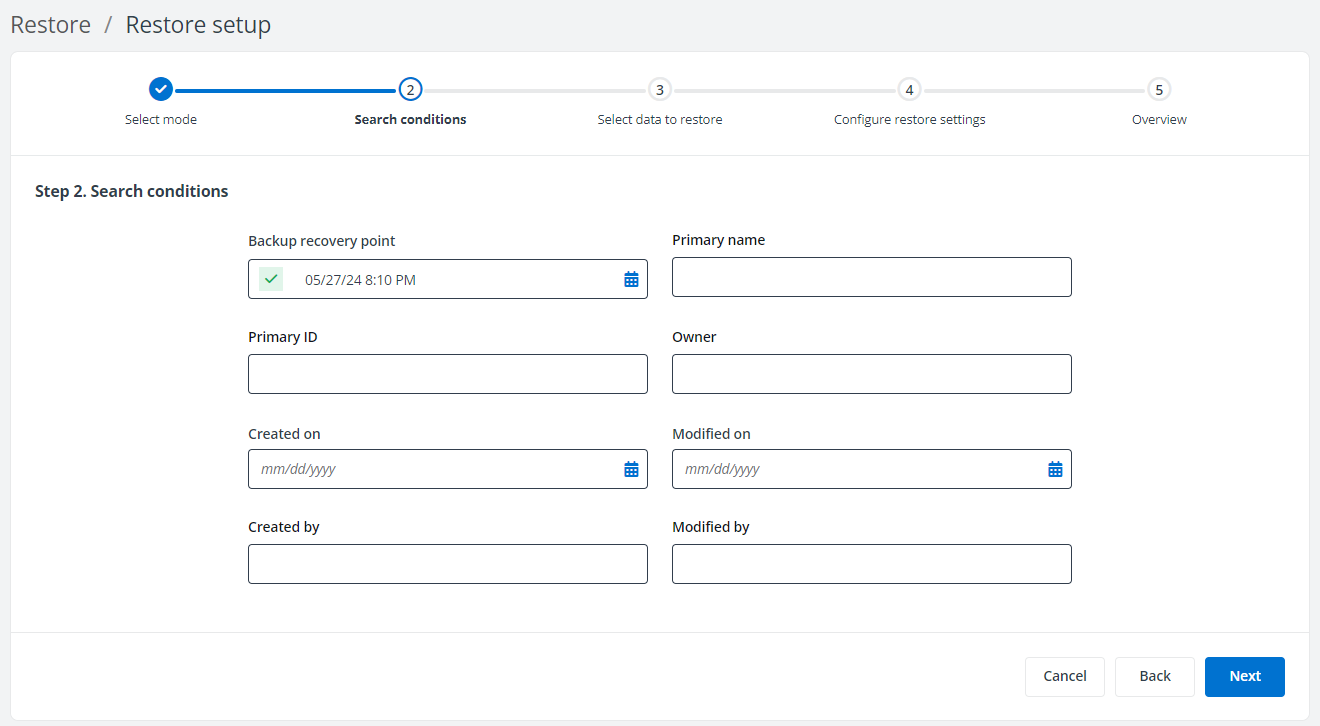Click the Back button
The width and height of the screenshot is (1320, 726).
(x=1154, y=677)
